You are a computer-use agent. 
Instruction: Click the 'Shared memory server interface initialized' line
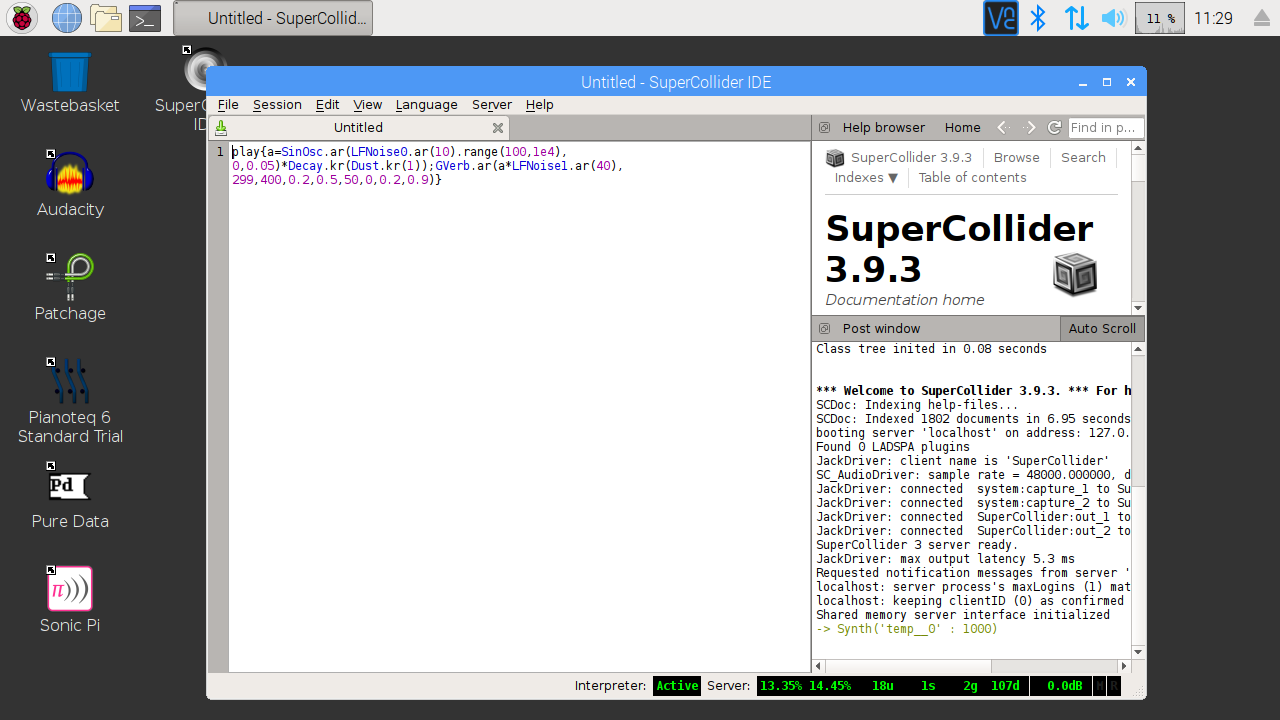click(x=963, y=615)
